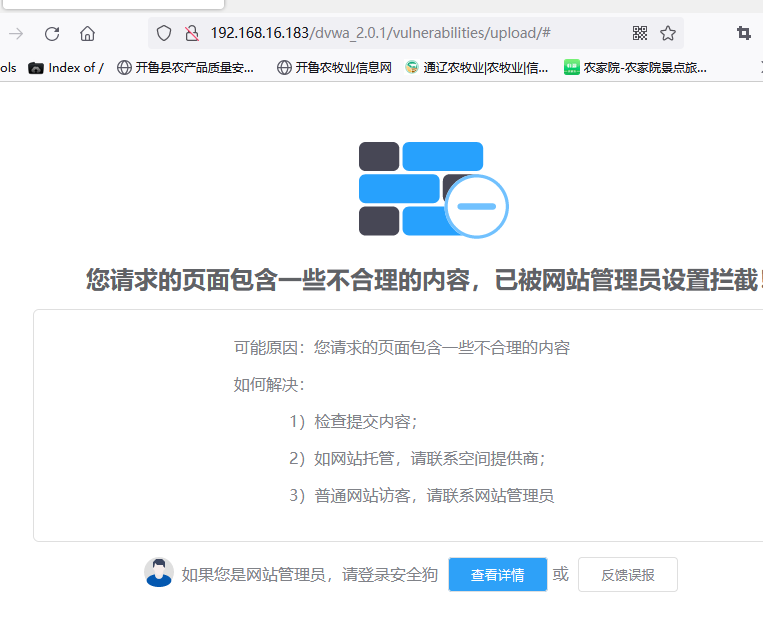The width and height of the screenshot is (763, 638).
Task: Open the 开鲁县农产品质量安 bookmark
Action: (x=185, y=68)
